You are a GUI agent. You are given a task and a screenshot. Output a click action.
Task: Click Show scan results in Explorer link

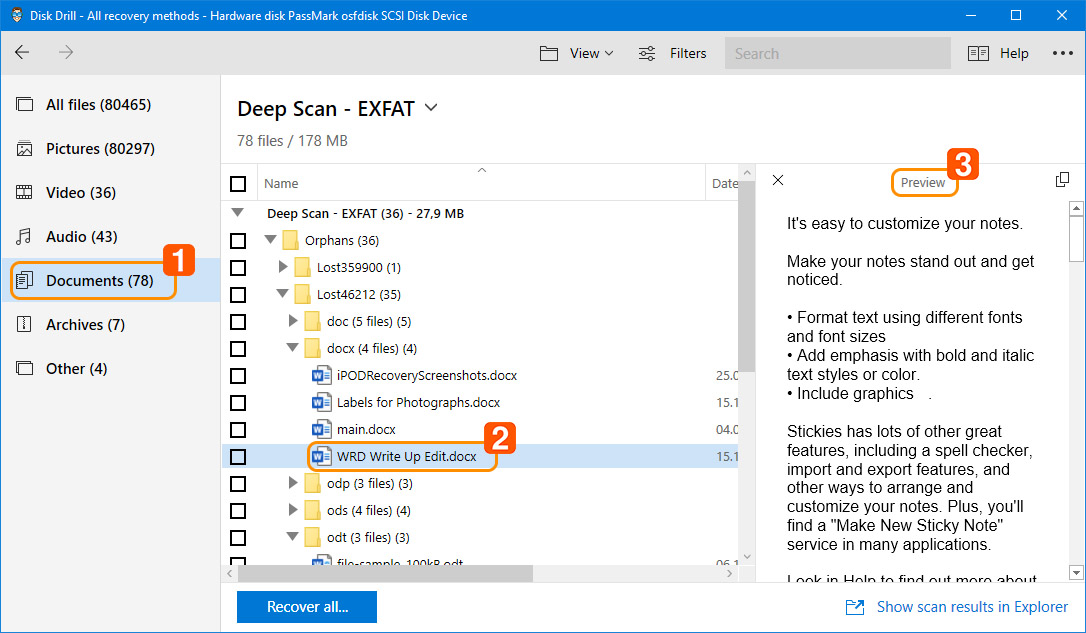pyautogui.click(x=972, y=607)
